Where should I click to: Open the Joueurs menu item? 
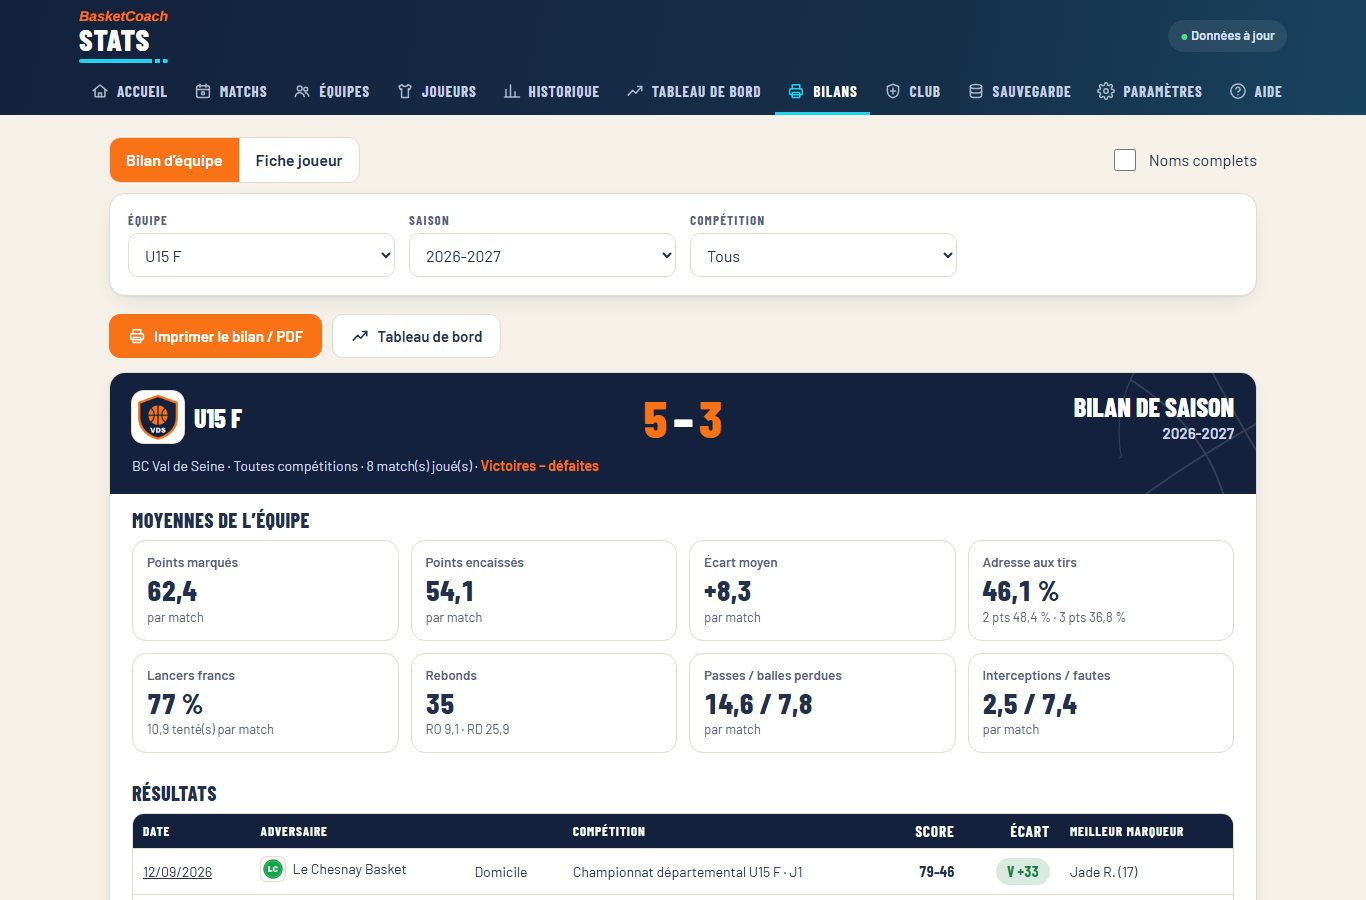pyautogui.click(x=437, y=91)
